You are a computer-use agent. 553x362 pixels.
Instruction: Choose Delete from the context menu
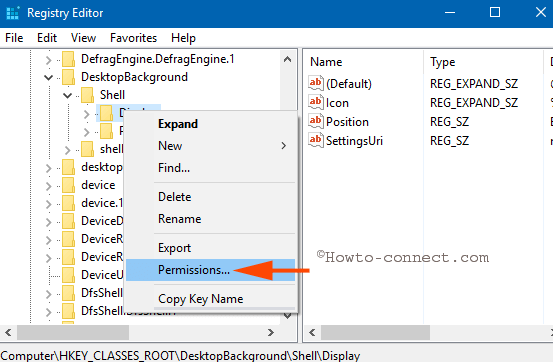pyautogui.click(x=210, y=197)
